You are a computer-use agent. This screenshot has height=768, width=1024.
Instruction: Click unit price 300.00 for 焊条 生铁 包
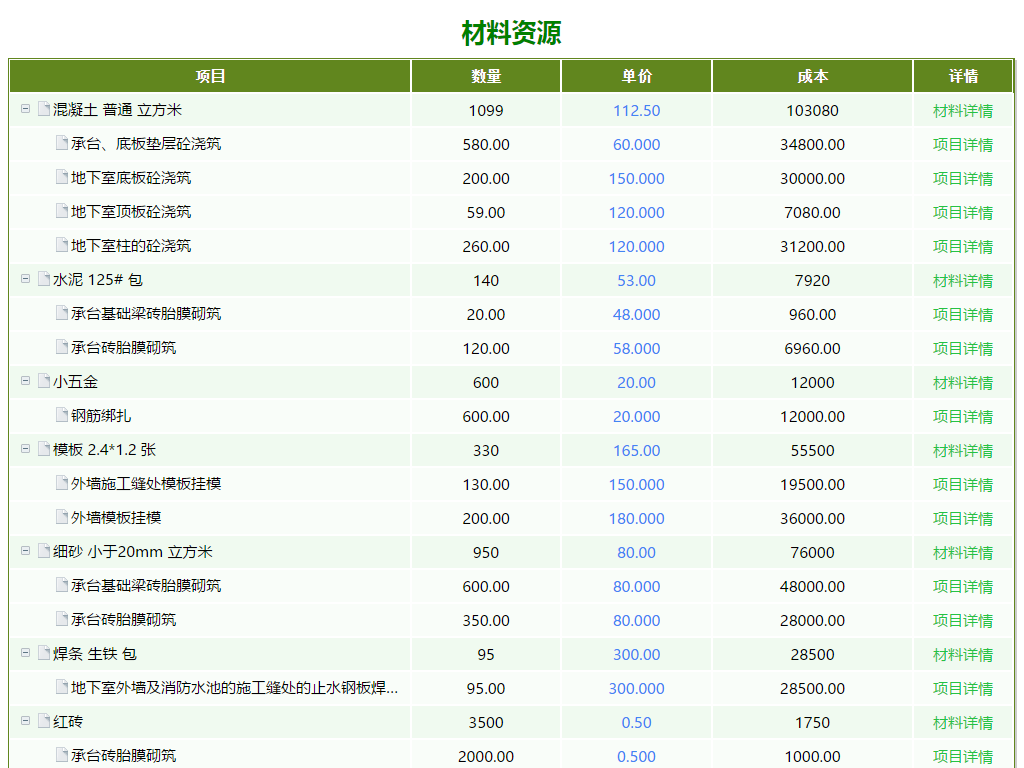click(636, 654)
